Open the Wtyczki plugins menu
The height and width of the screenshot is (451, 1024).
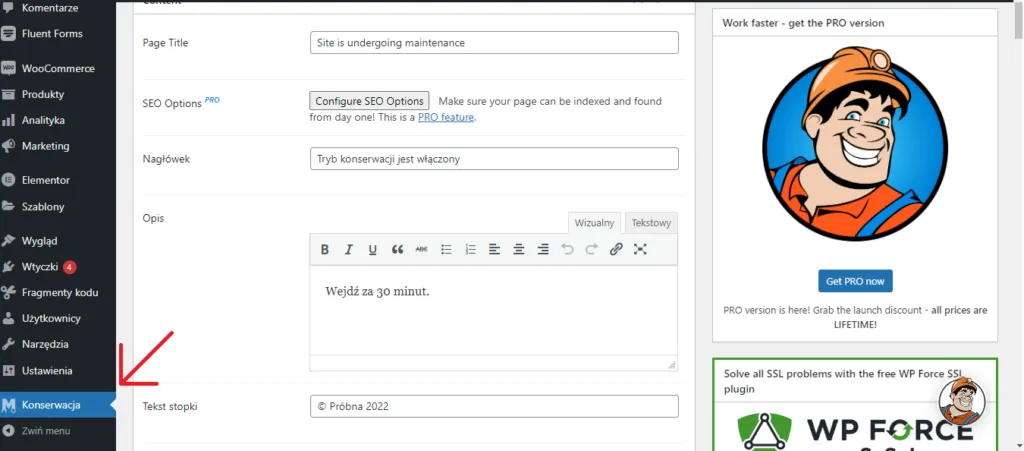coord(40,267)
